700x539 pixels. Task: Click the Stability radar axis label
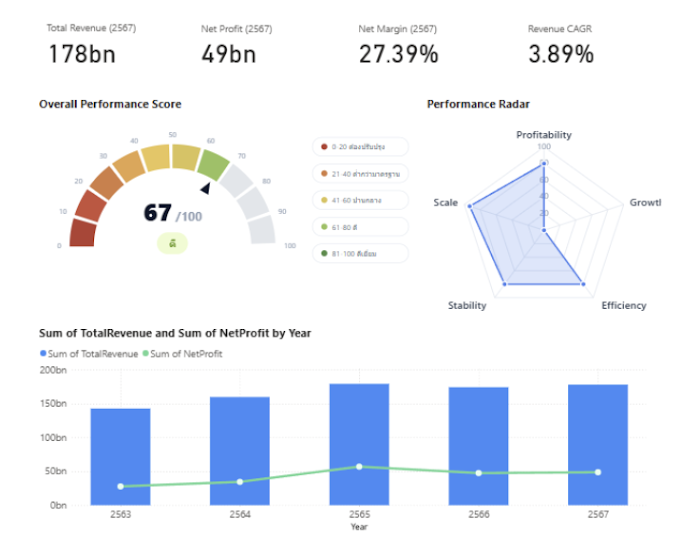coord(467,305)
